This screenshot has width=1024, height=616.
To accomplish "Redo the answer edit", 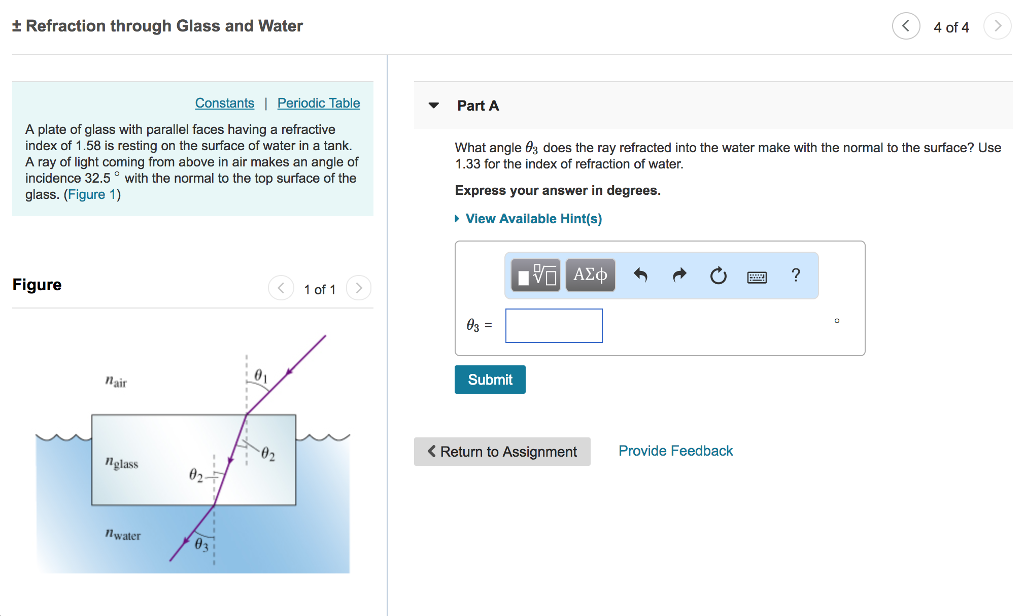I will (x=679, y=275).
